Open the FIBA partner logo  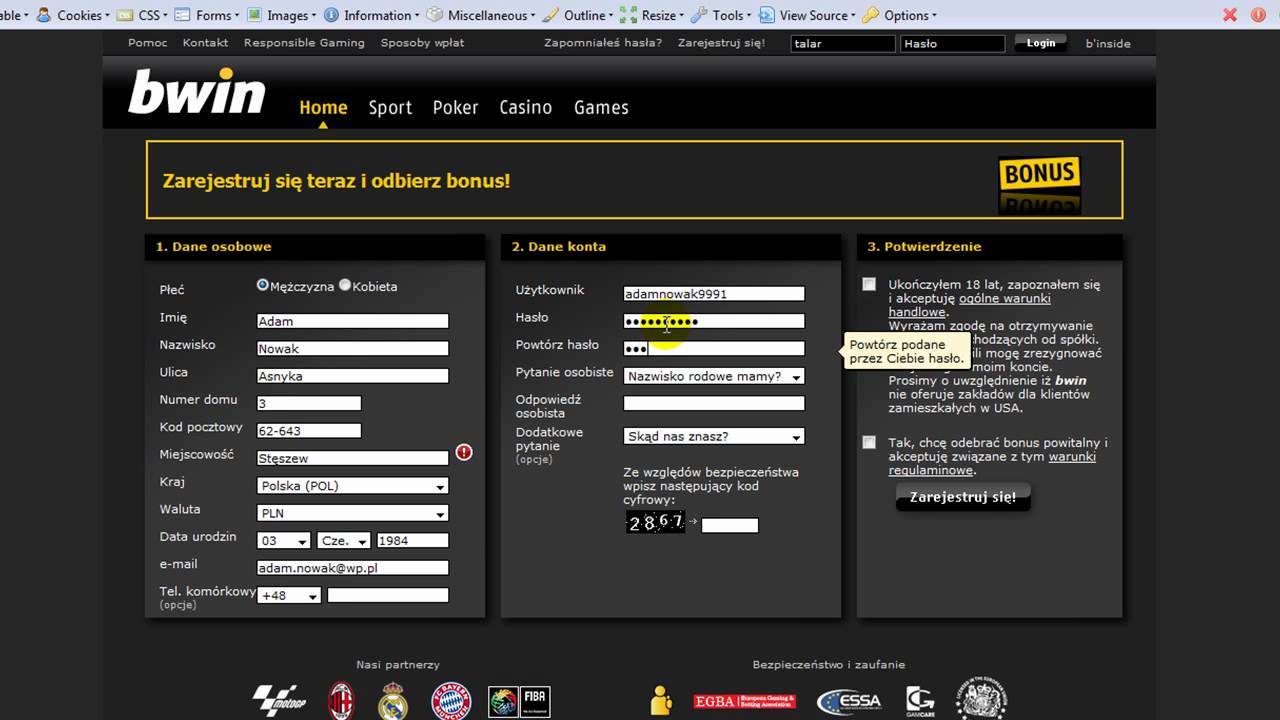pyautogui.click(x=519, y=701)
